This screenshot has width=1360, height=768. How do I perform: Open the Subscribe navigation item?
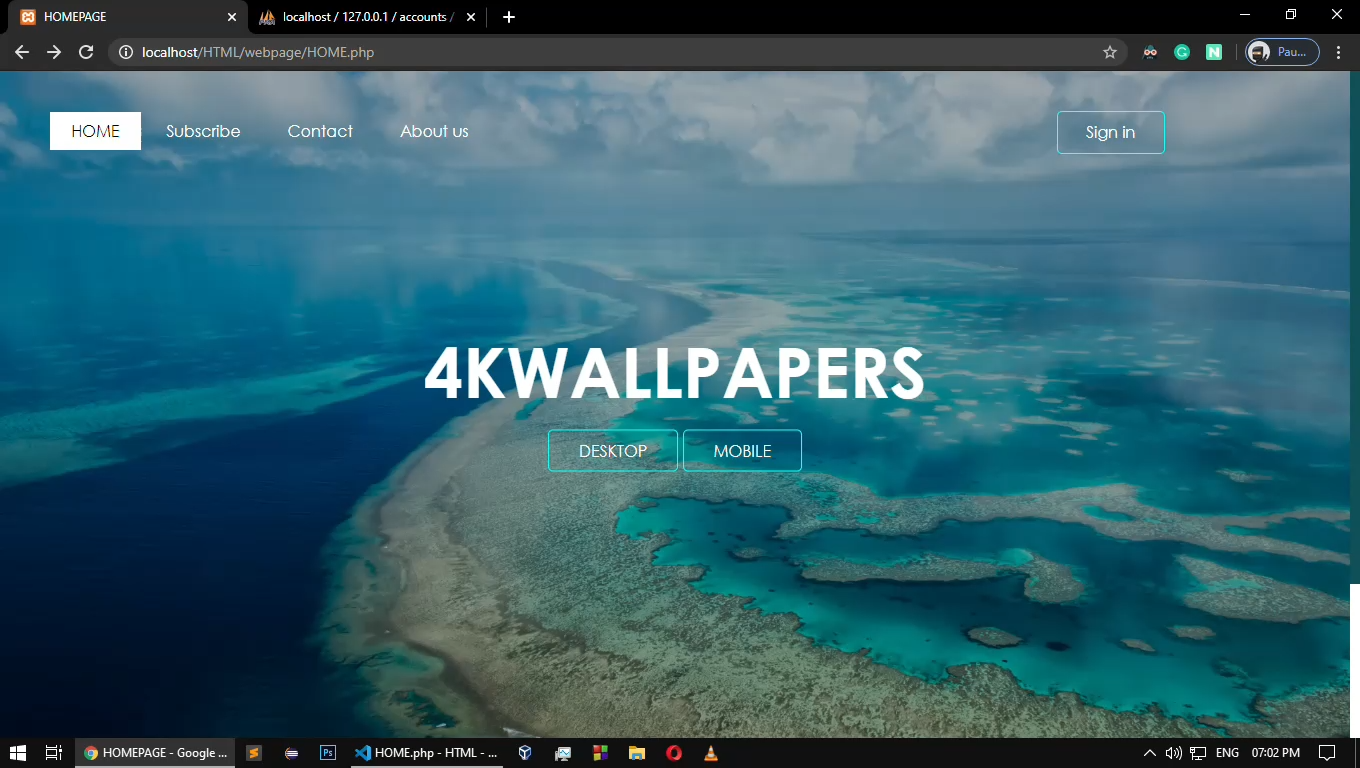click(x=202, y=131)
